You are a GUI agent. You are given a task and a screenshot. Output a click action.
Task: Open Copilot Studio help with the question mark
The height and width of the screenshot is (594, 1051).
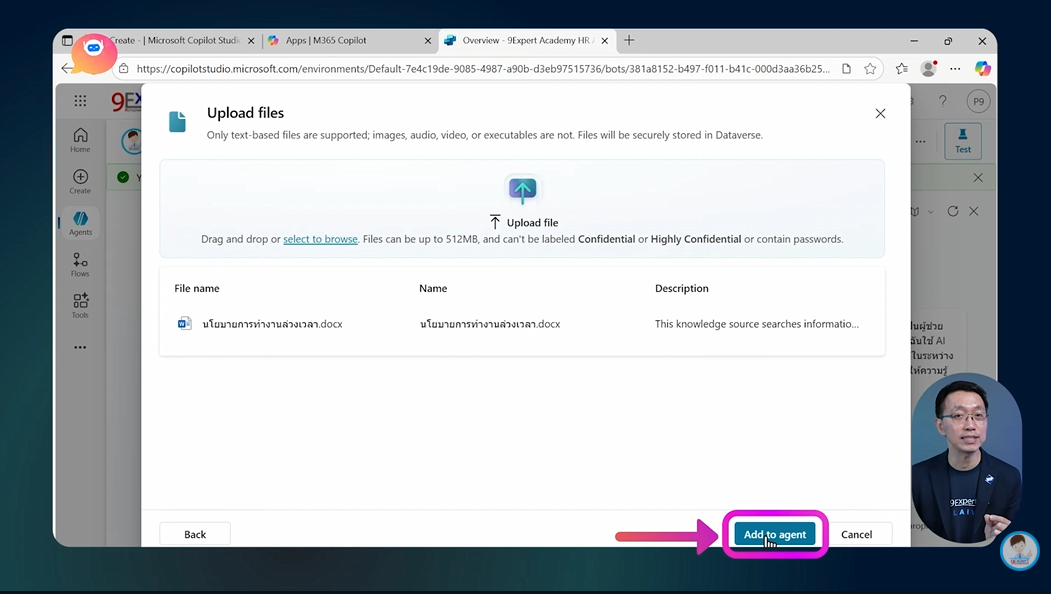click(x=942, y=100)
